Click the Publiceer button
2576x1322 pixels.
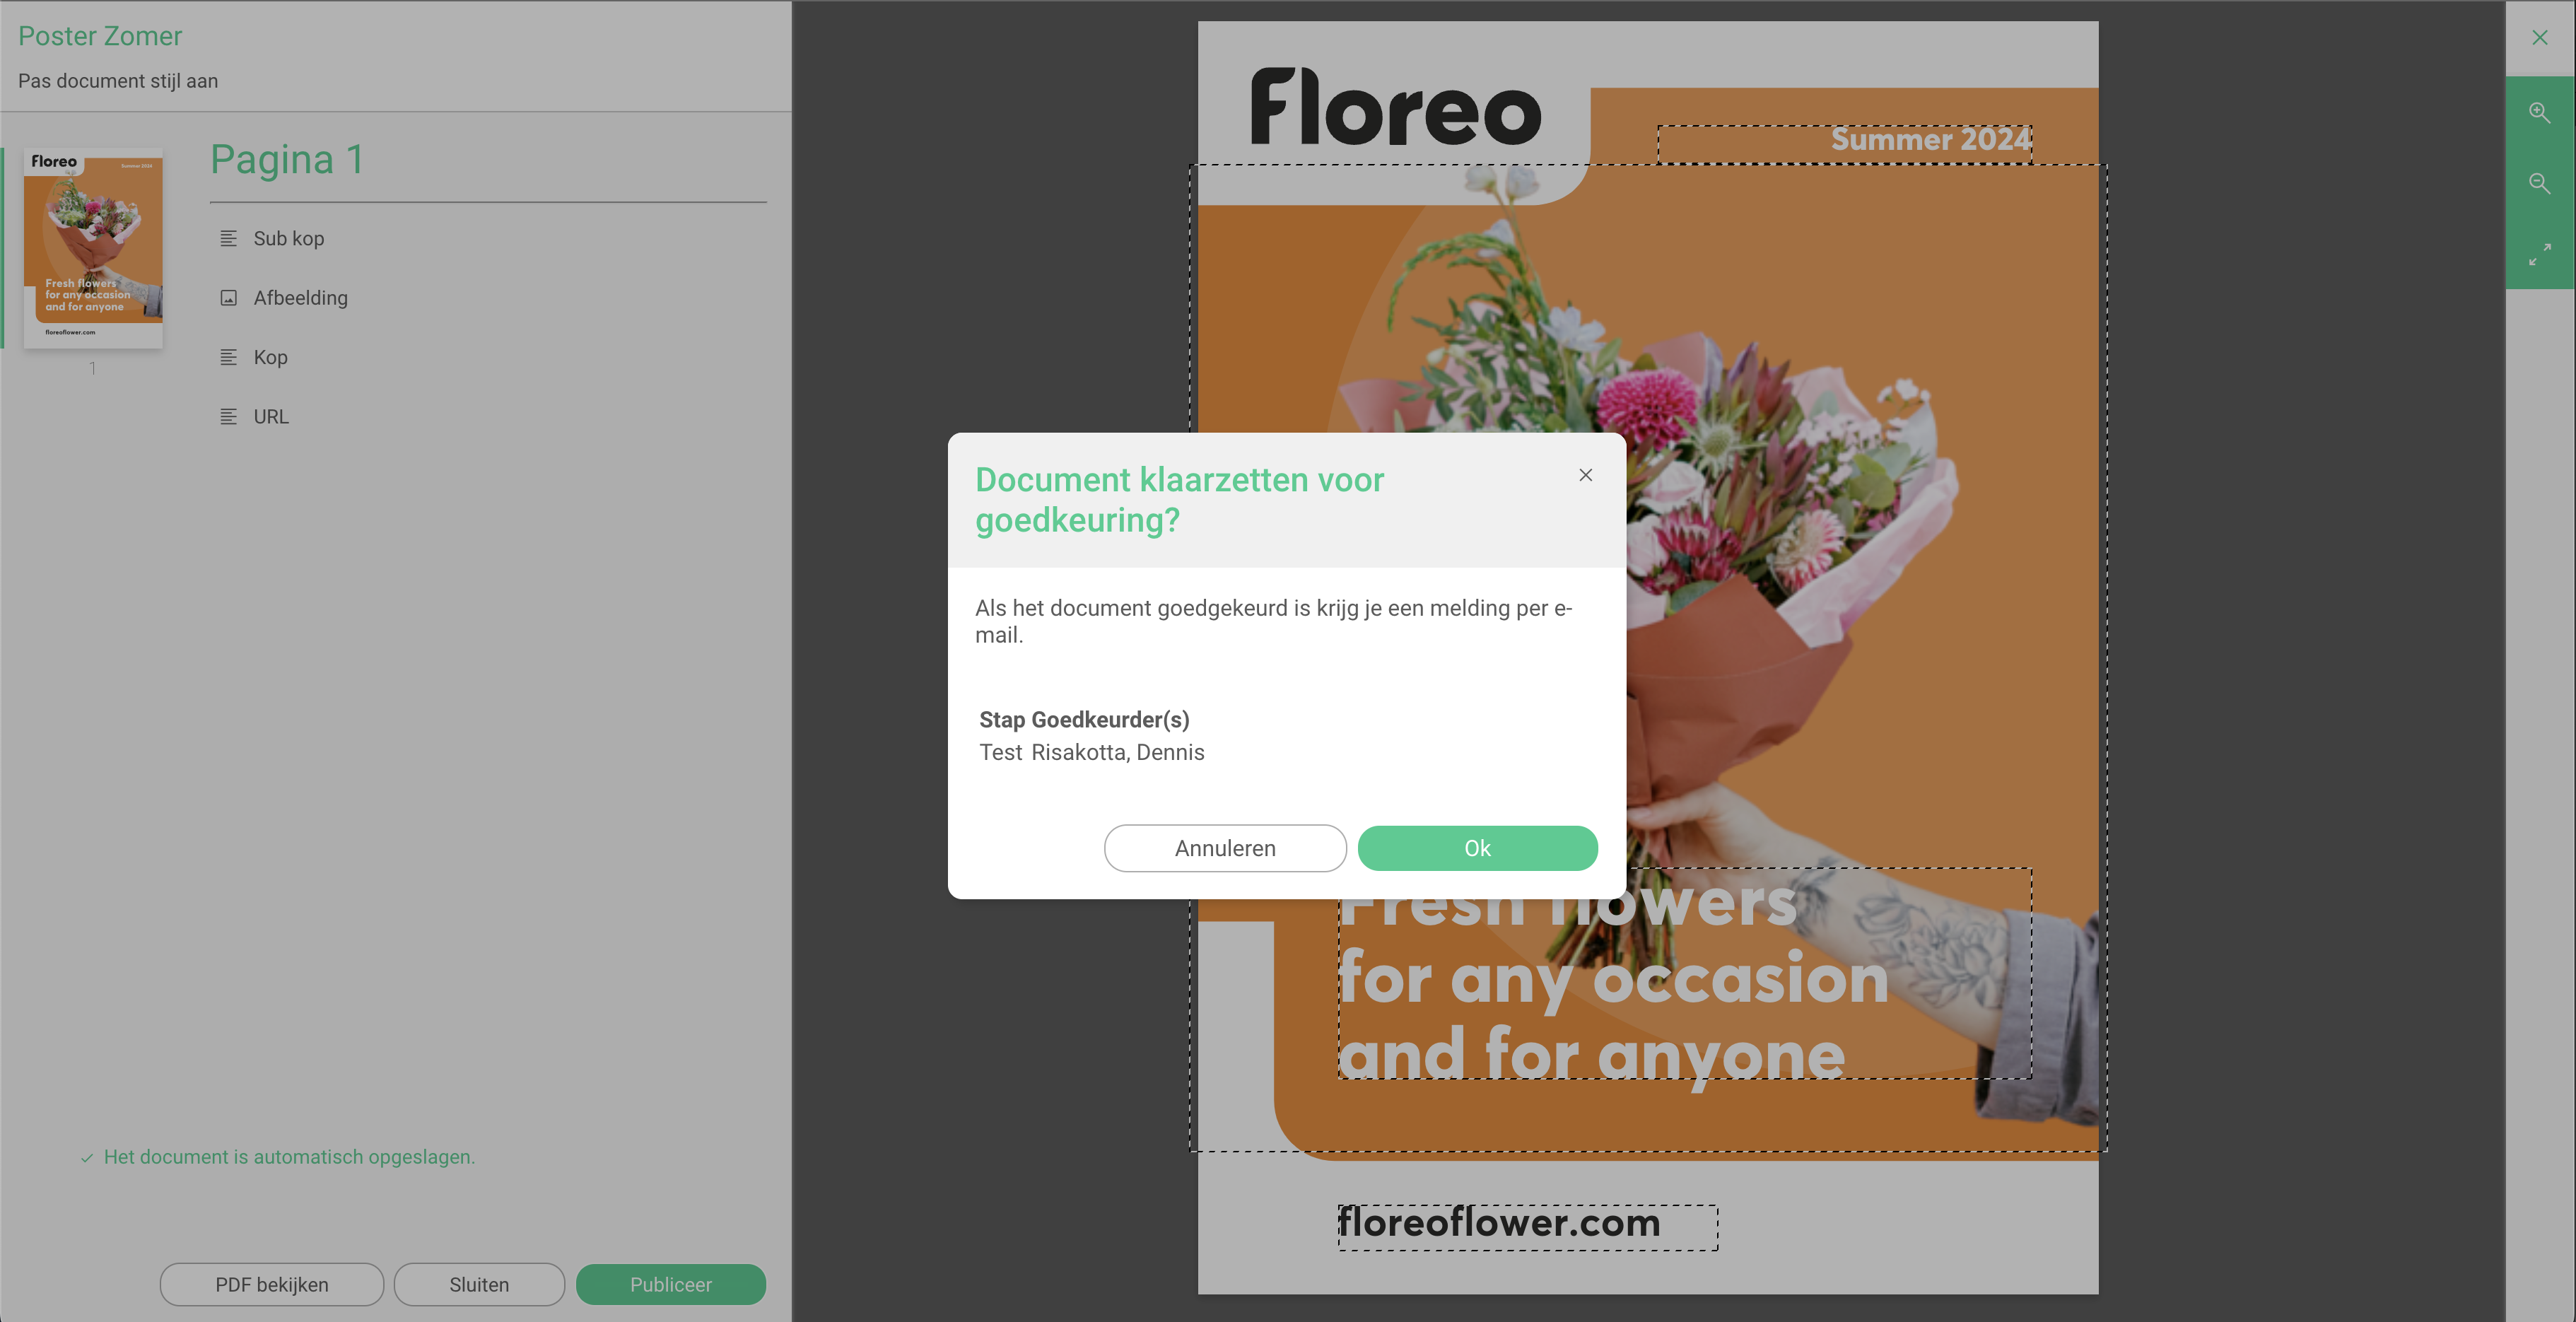(670, 1284)
